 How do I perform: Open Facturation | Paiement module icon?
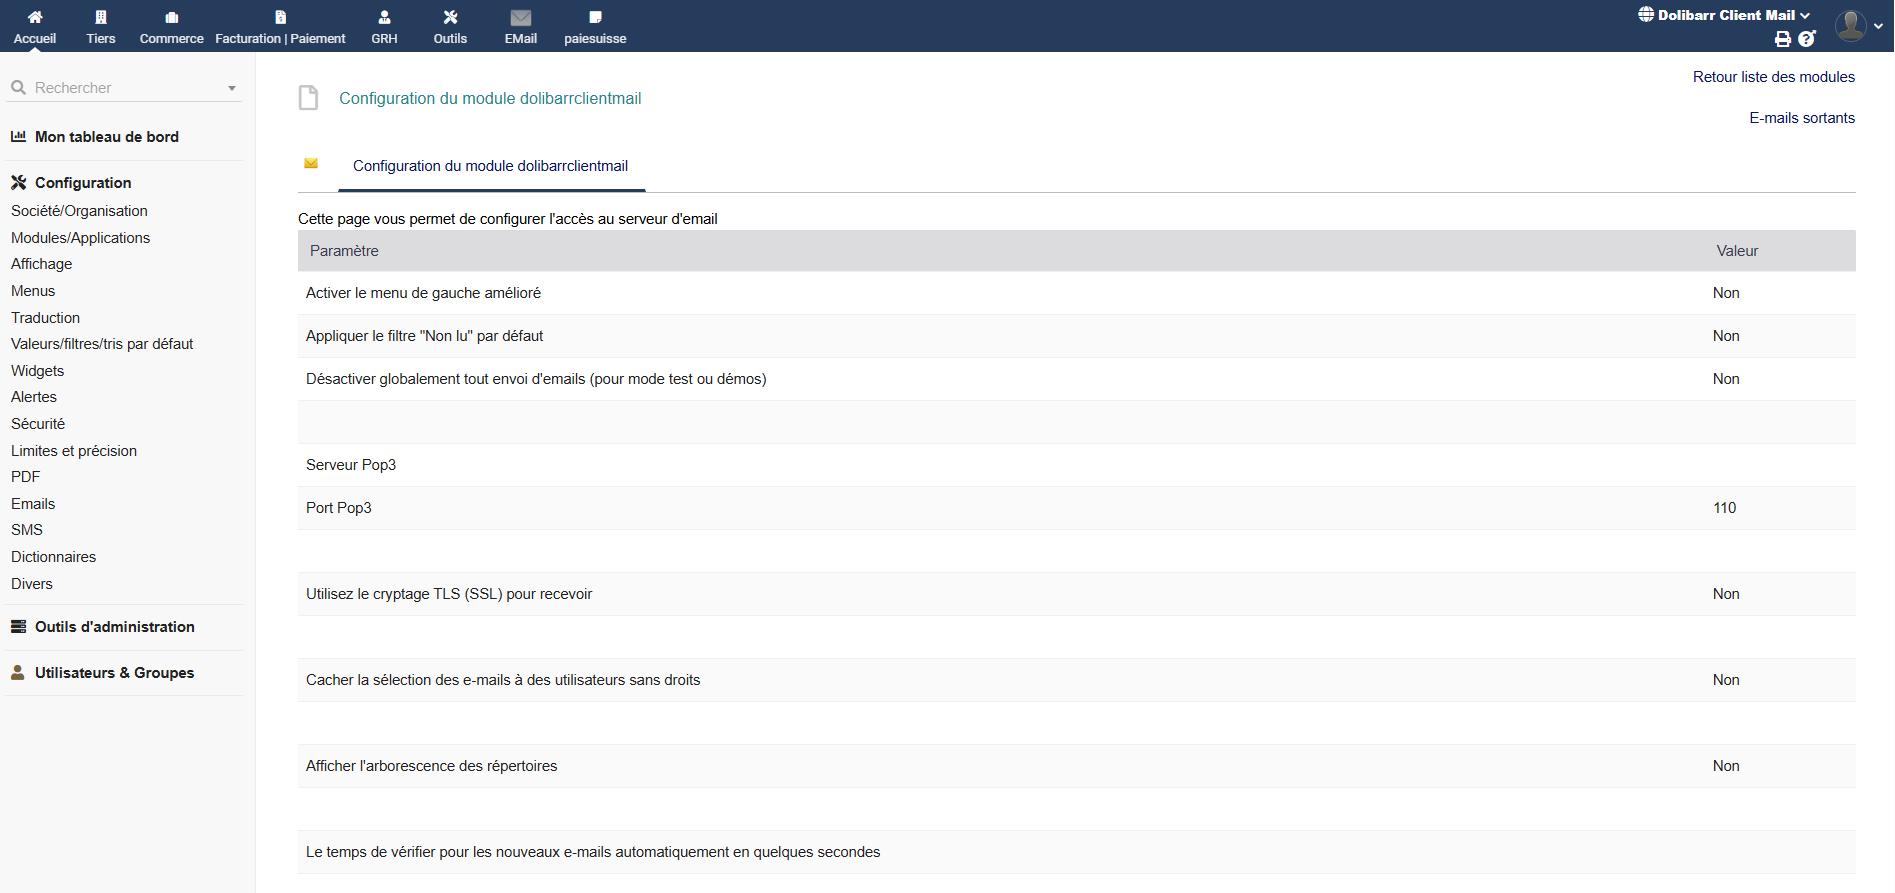tap(280, 17)
